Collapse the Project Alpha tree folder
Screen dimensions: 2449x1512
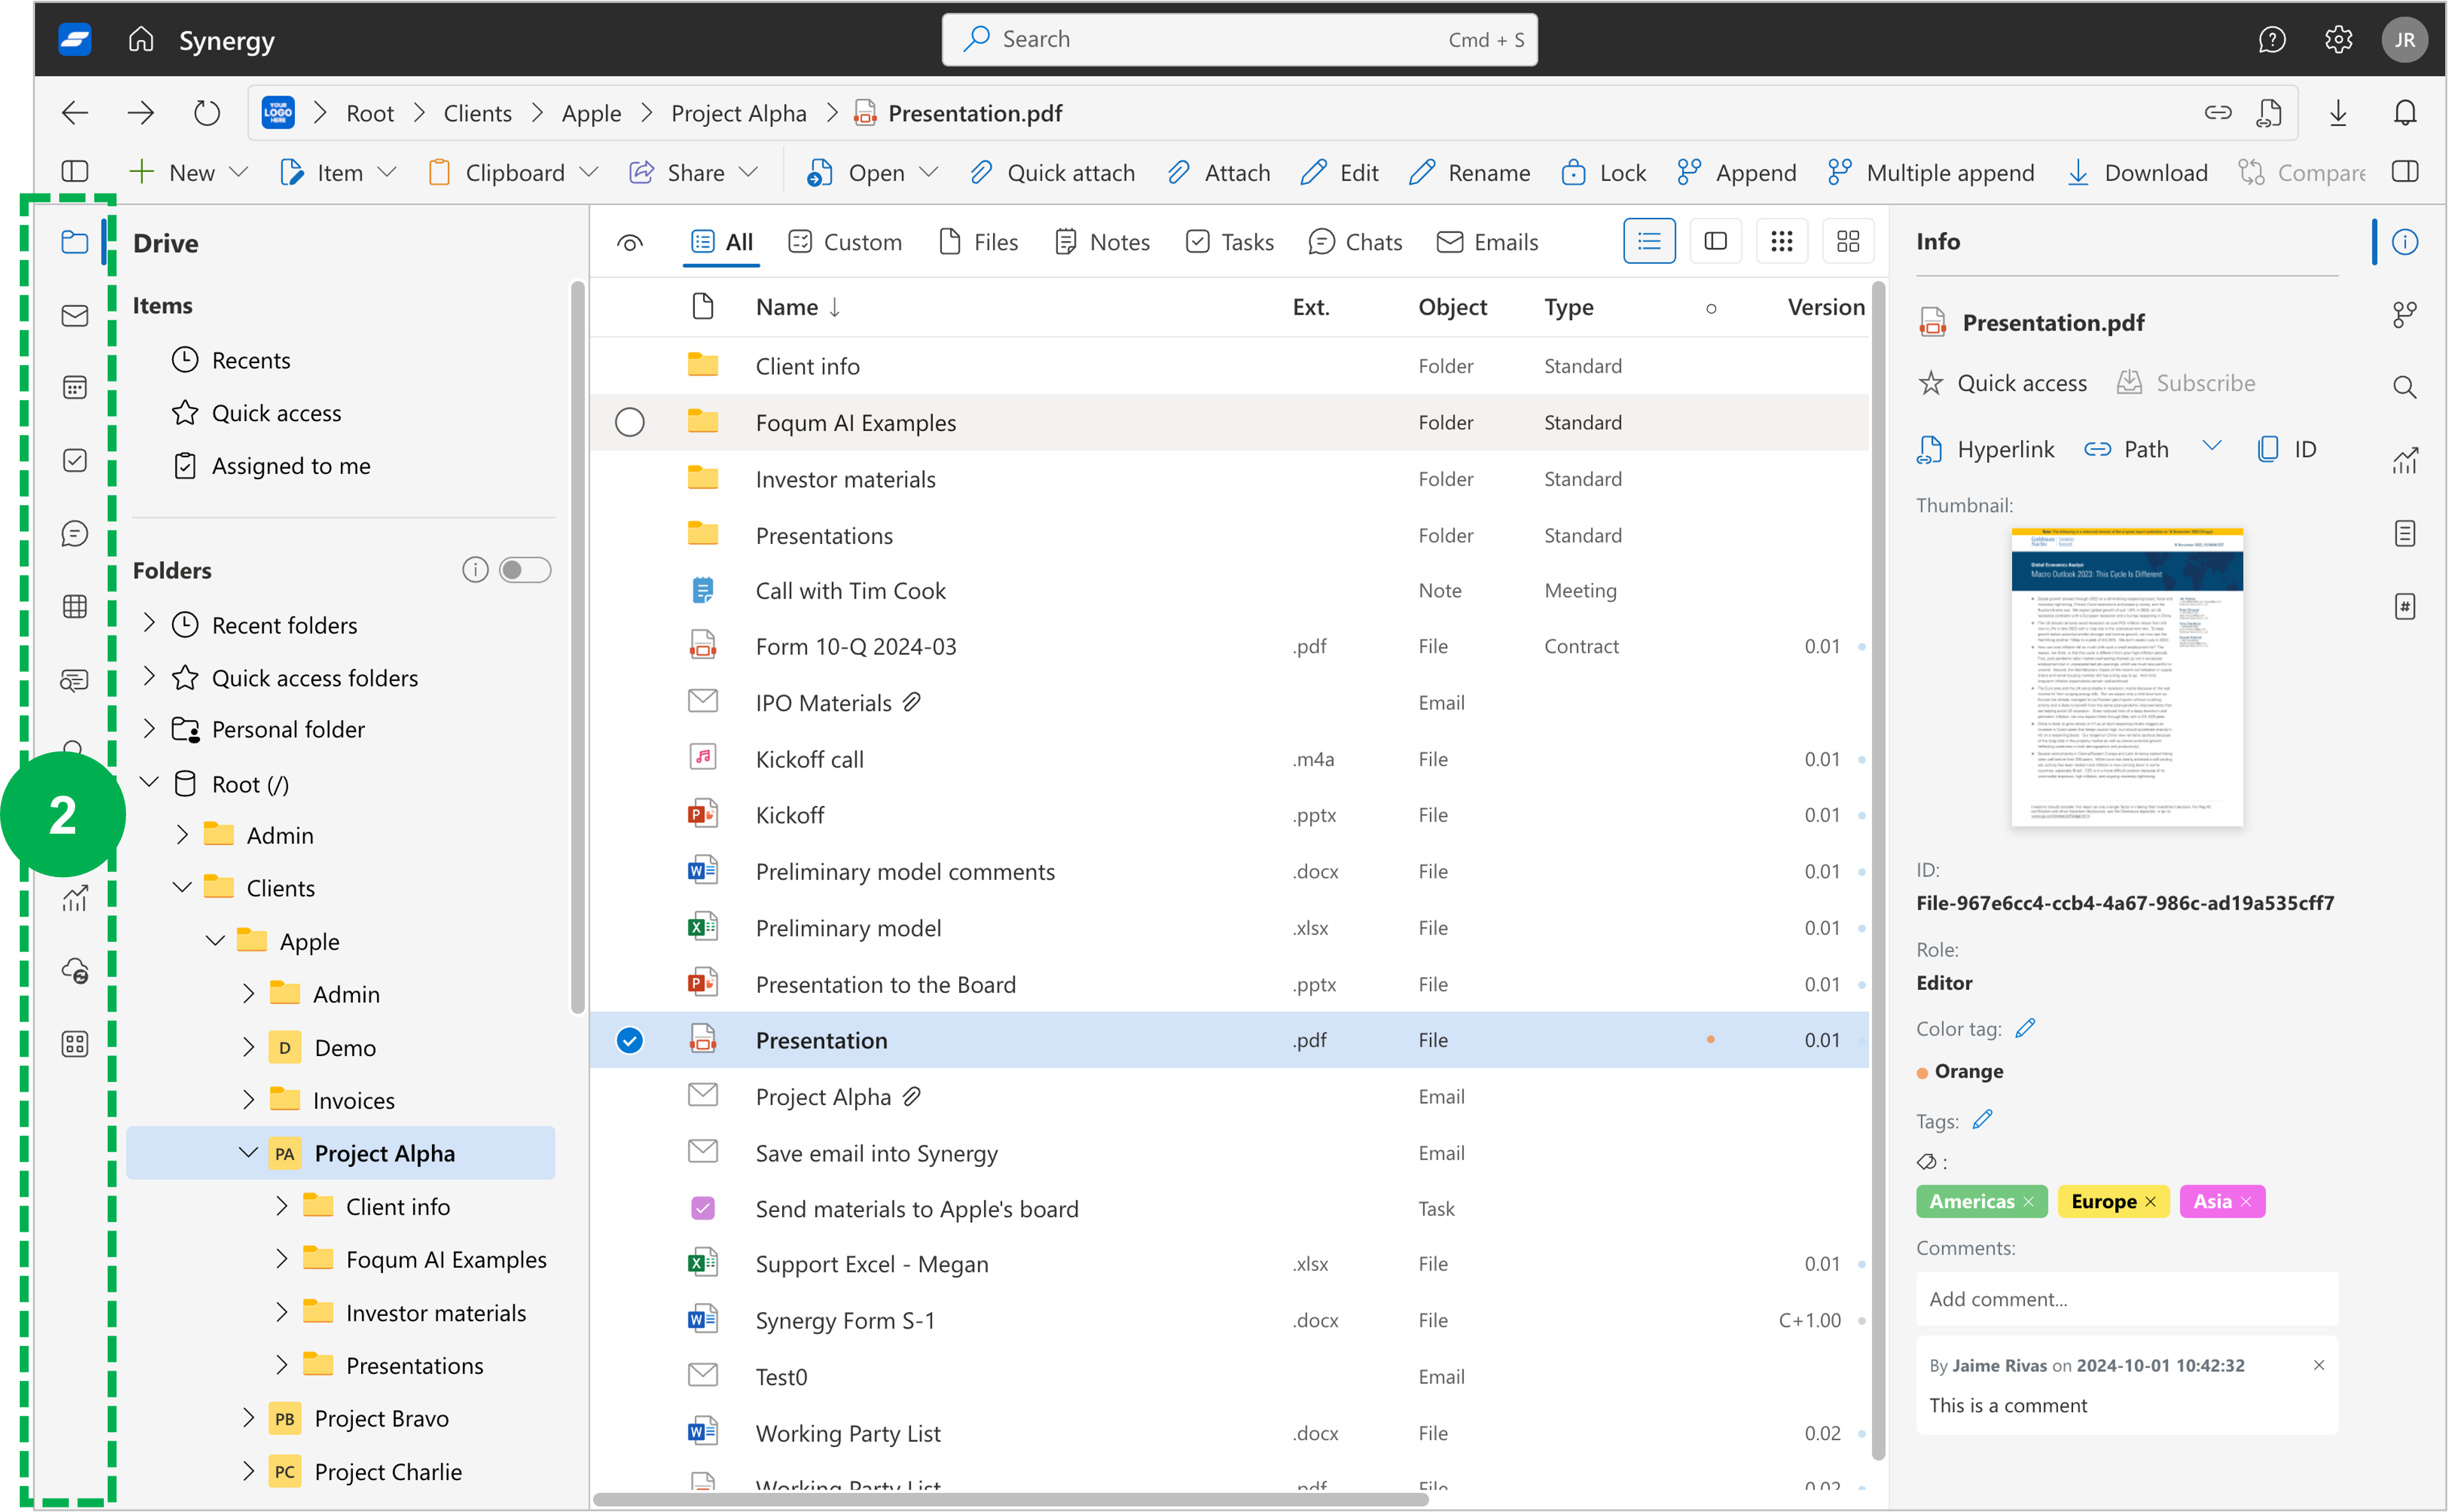(x=248, y=1153)
